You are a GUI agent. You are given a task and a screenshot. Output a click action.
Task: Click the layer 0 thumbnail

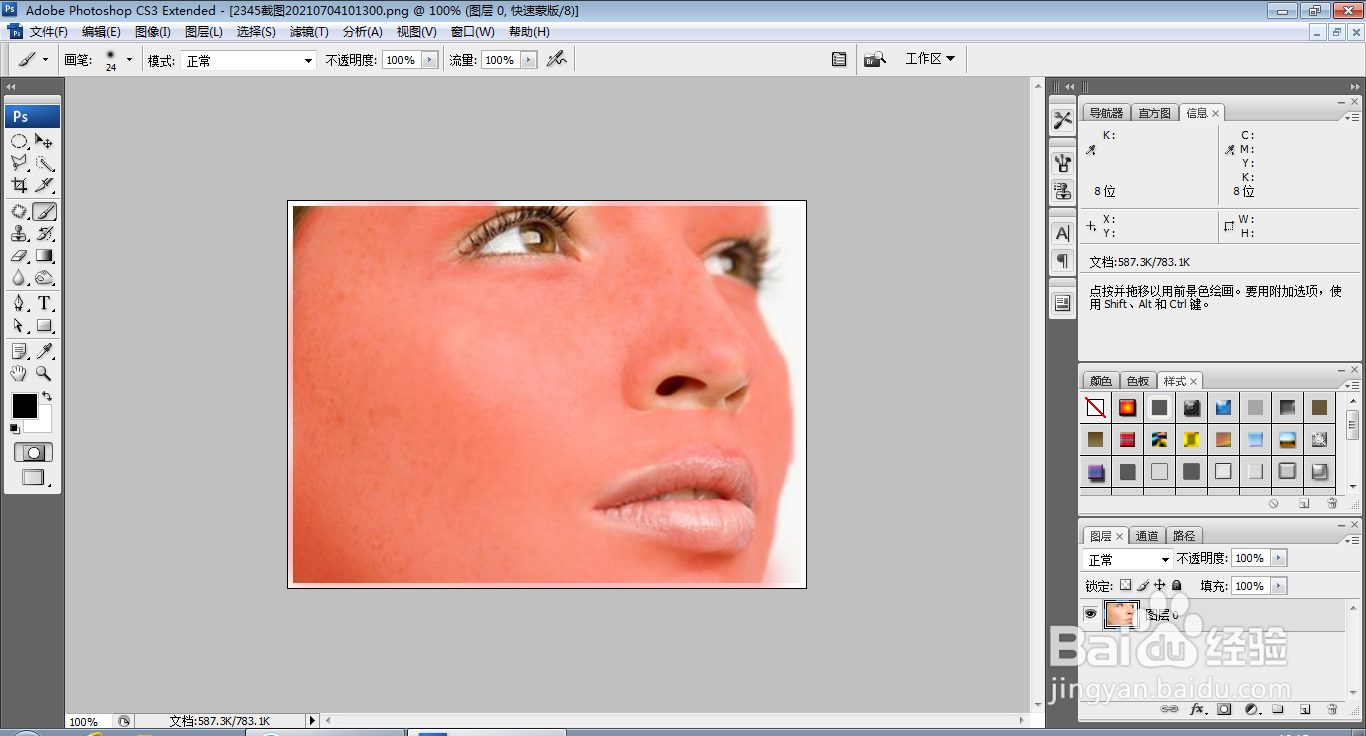tap(1121, 614)
